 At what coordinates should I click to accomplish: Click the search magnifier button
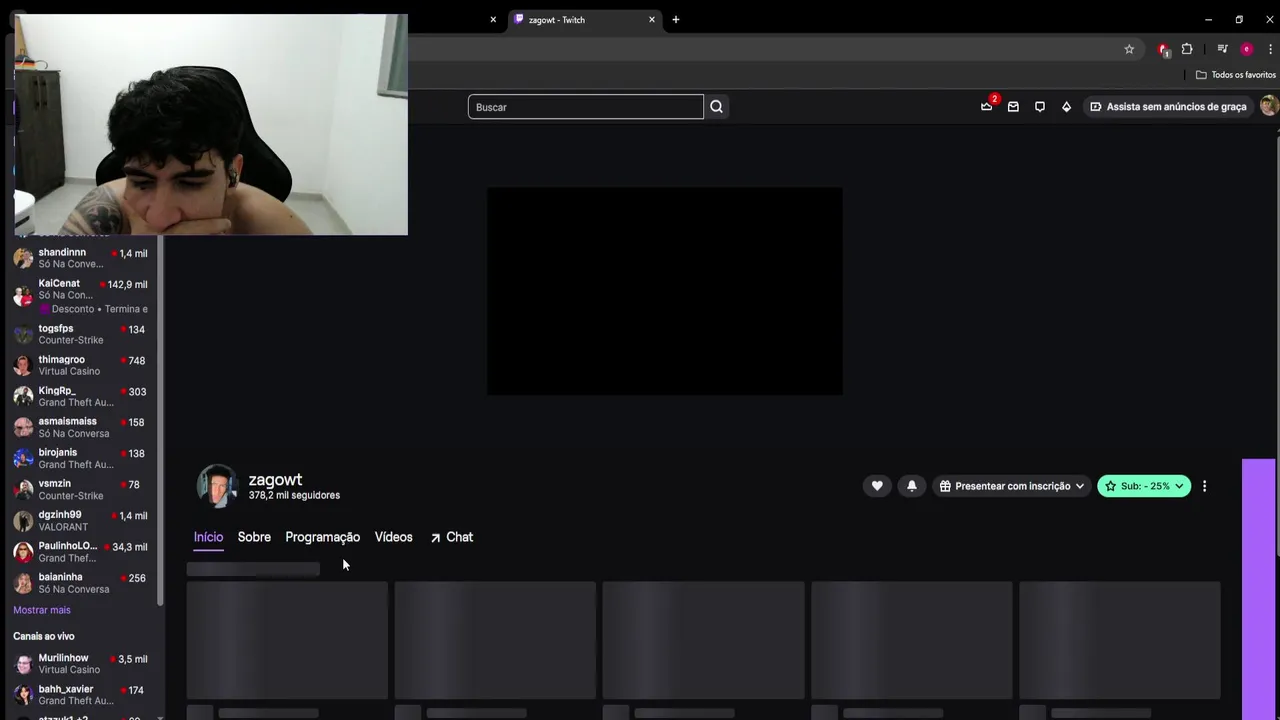(717, 107)
